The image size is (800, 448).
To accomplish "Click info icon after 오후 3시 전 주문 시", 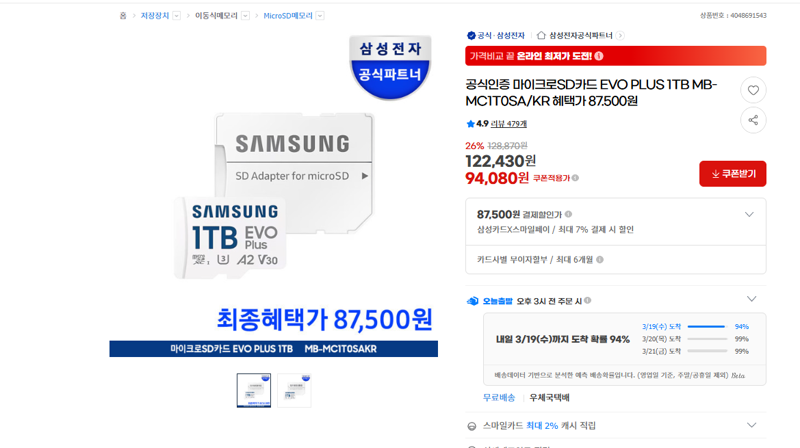I will coord(588,301).
